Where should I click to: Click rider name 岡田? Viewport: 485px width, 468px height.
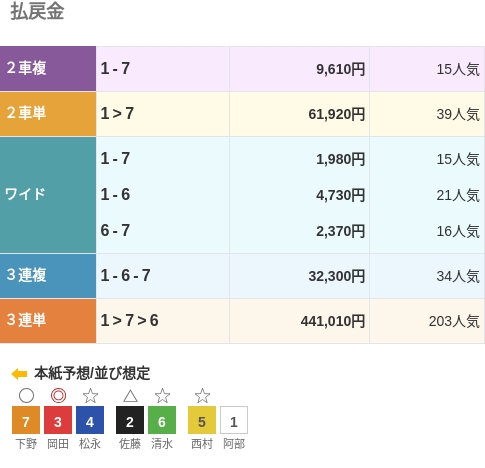58,444
